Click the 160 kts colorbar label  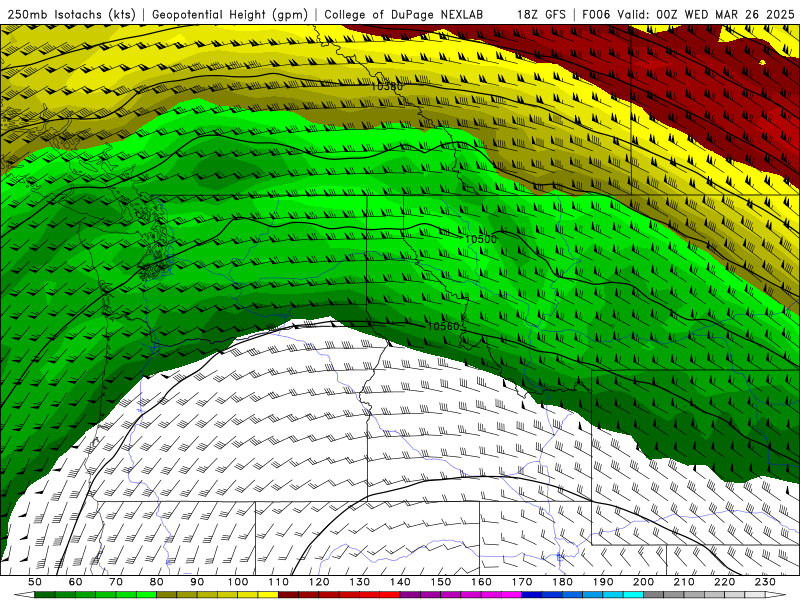481,582
